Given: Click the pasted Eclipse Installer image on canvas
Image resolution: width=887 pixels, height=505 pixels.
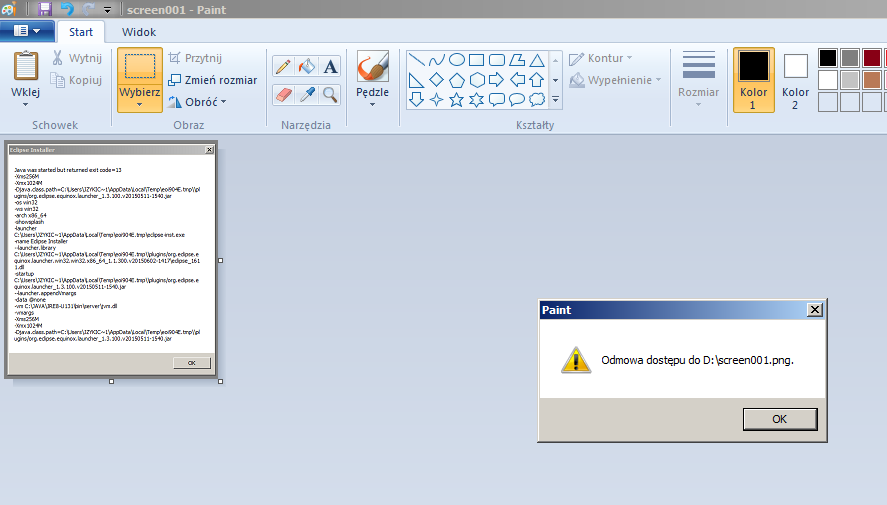Looking at the screenshot, I should 111,260.
